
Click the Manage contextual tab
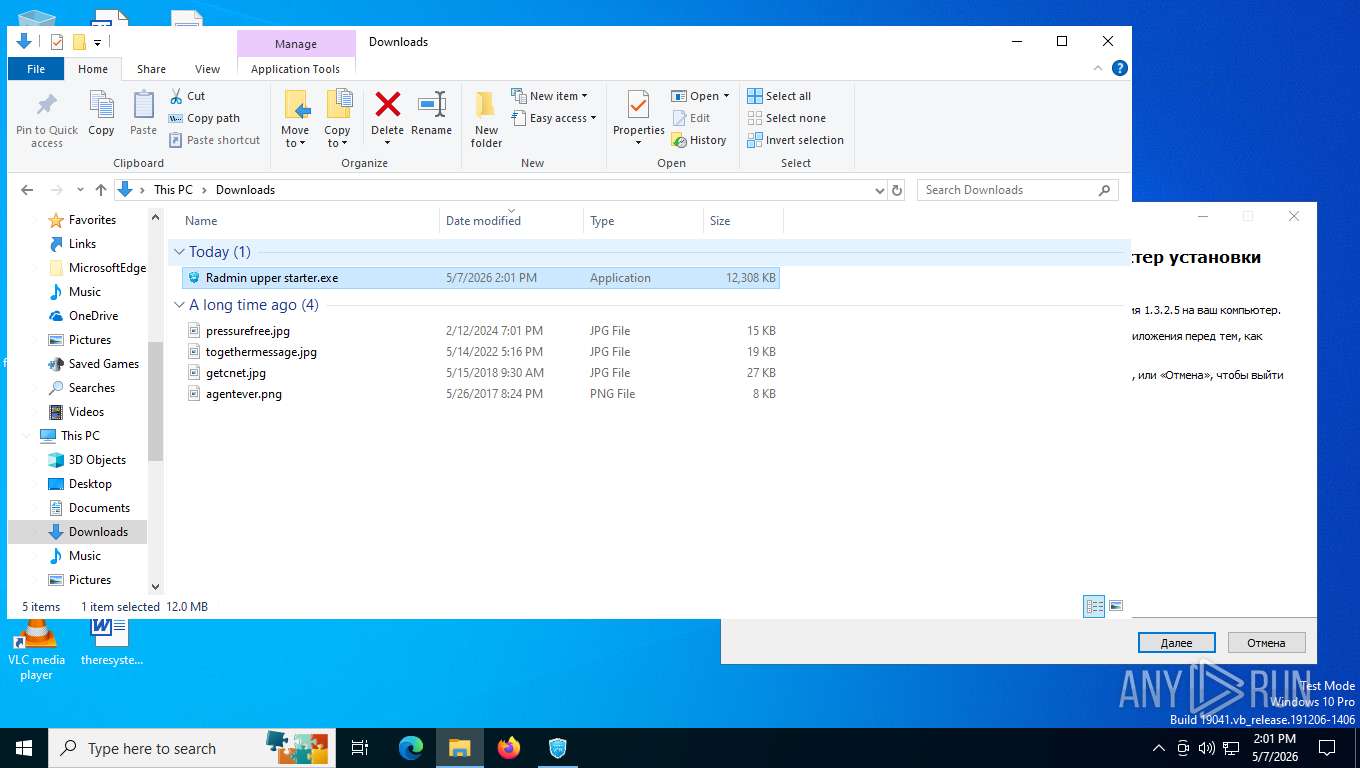pyautogui.click(x=296, y=44)
